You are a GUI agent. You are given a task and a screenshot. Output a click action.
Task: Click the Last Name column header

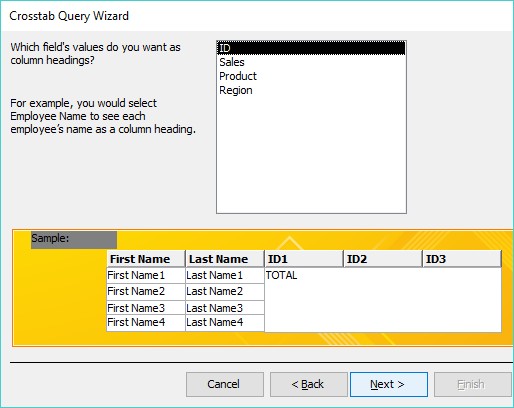point(225,259)
